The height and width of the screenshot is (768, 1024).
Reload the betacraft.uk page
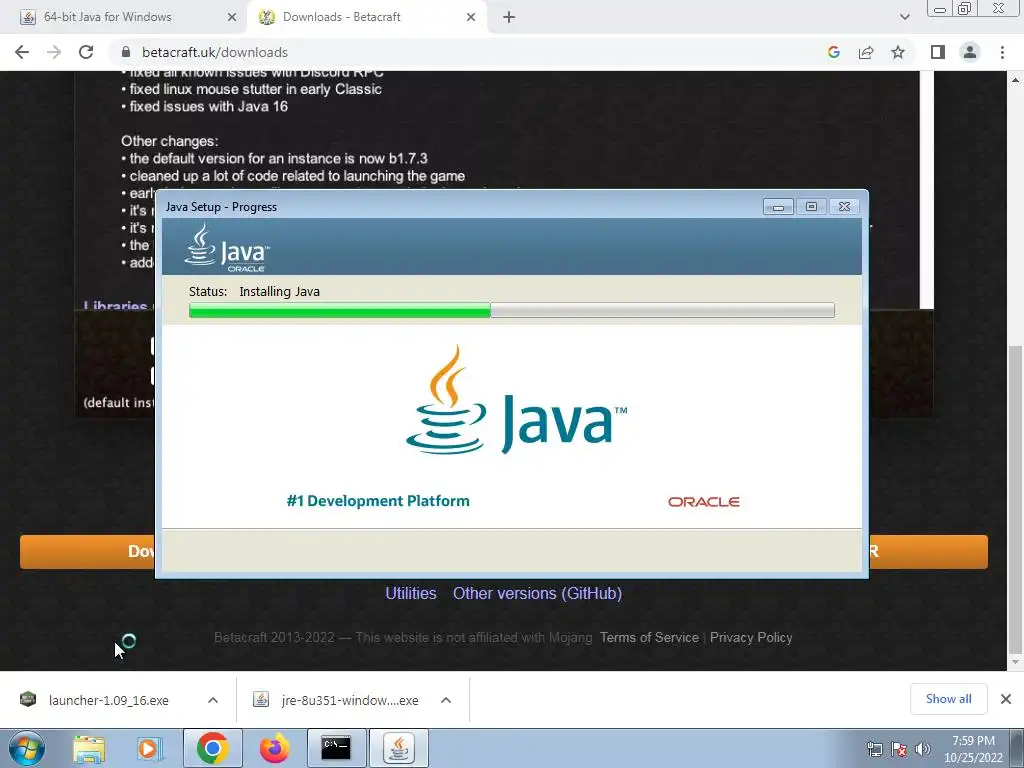(86, 52)
